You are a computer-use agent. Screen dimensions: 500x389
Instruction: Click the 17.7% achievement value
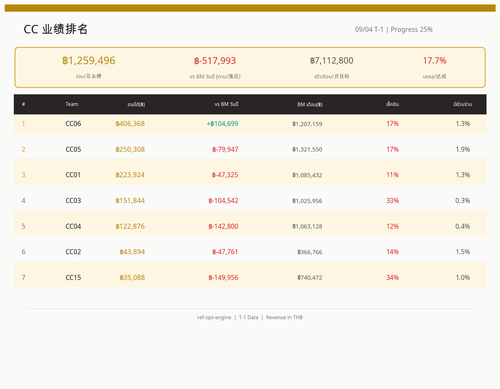(x=434, y=61)
